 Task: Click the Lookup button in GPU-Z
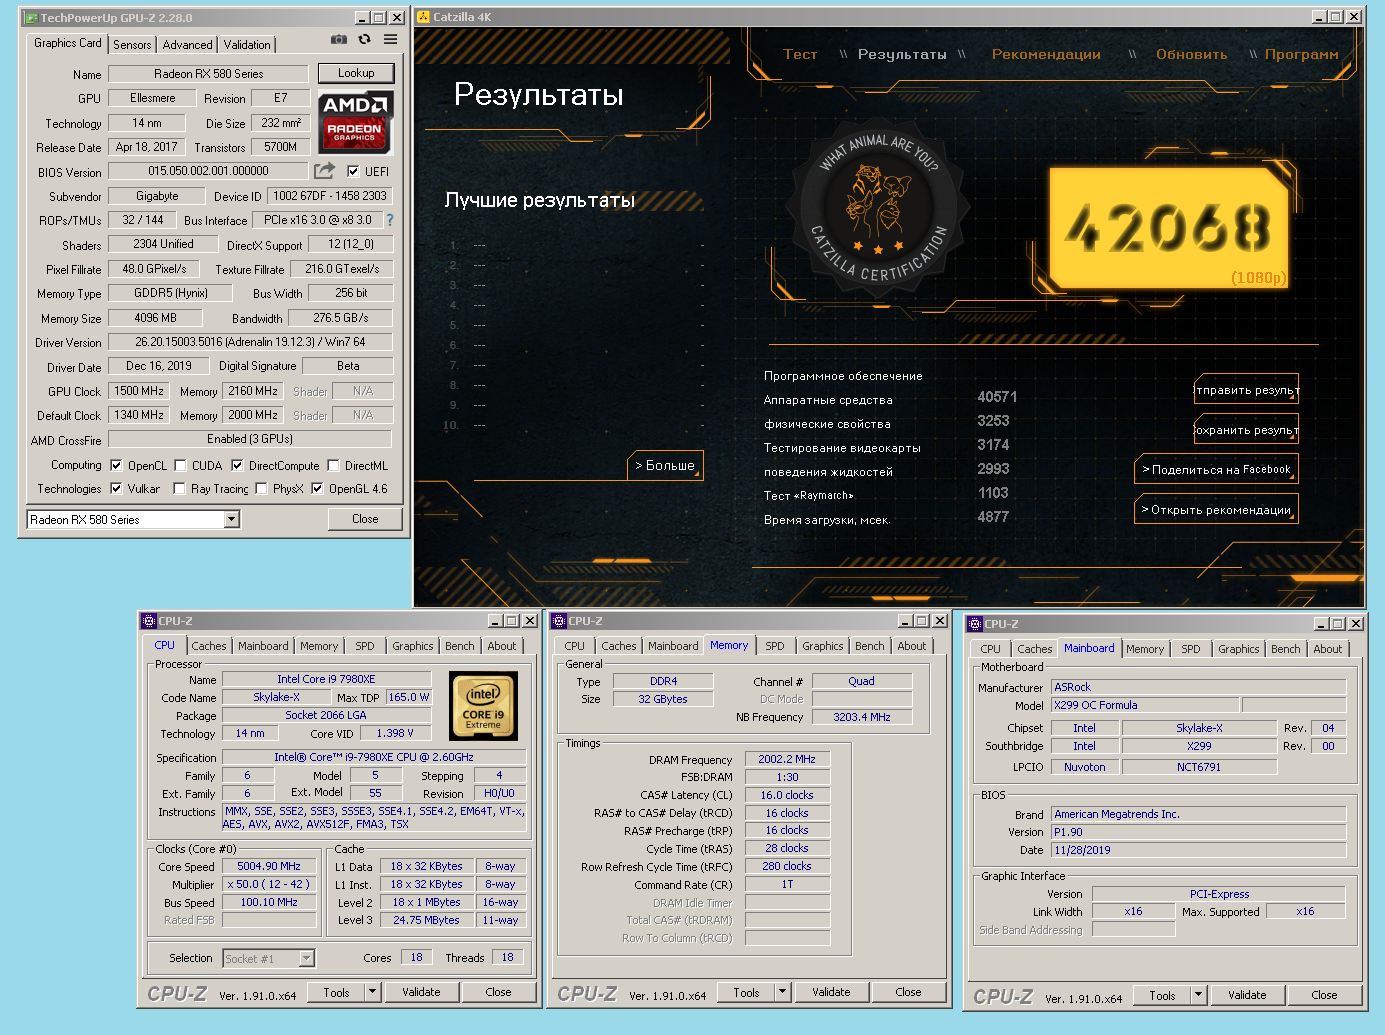[x=356, y=73]
